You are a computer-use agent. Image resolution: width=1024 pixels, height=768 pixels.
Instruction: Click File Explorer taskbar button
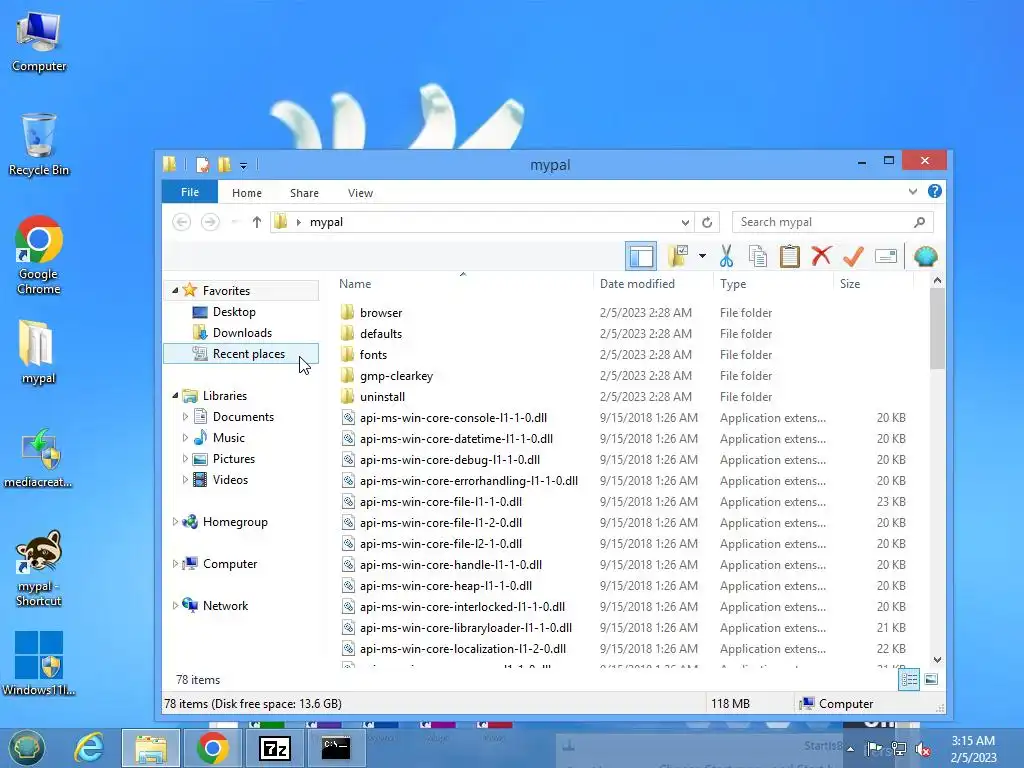point(150,748)
